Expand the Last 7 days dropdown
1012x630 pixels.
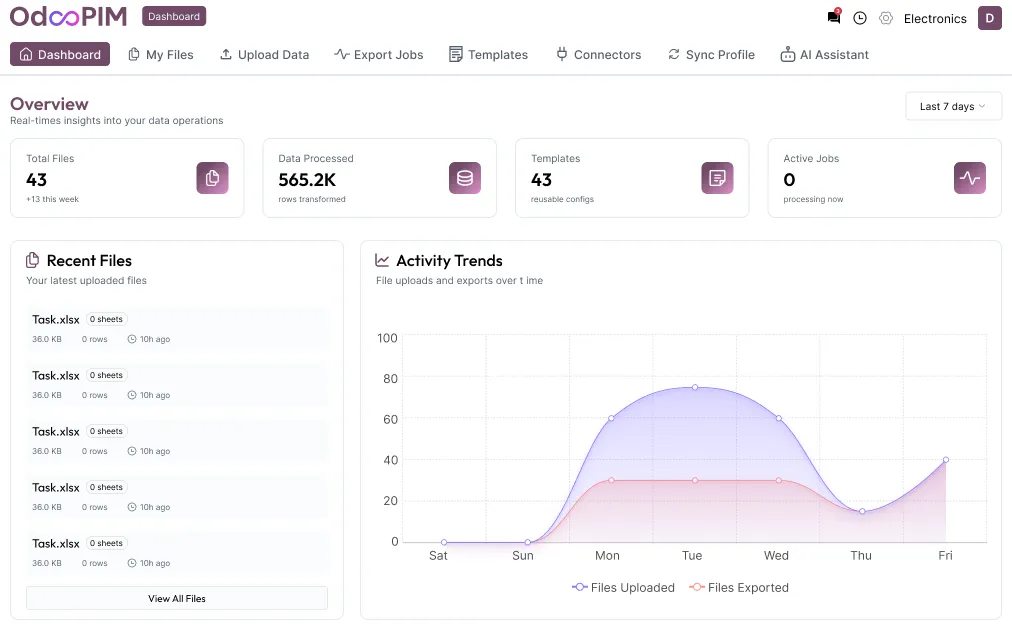[953, 107]
